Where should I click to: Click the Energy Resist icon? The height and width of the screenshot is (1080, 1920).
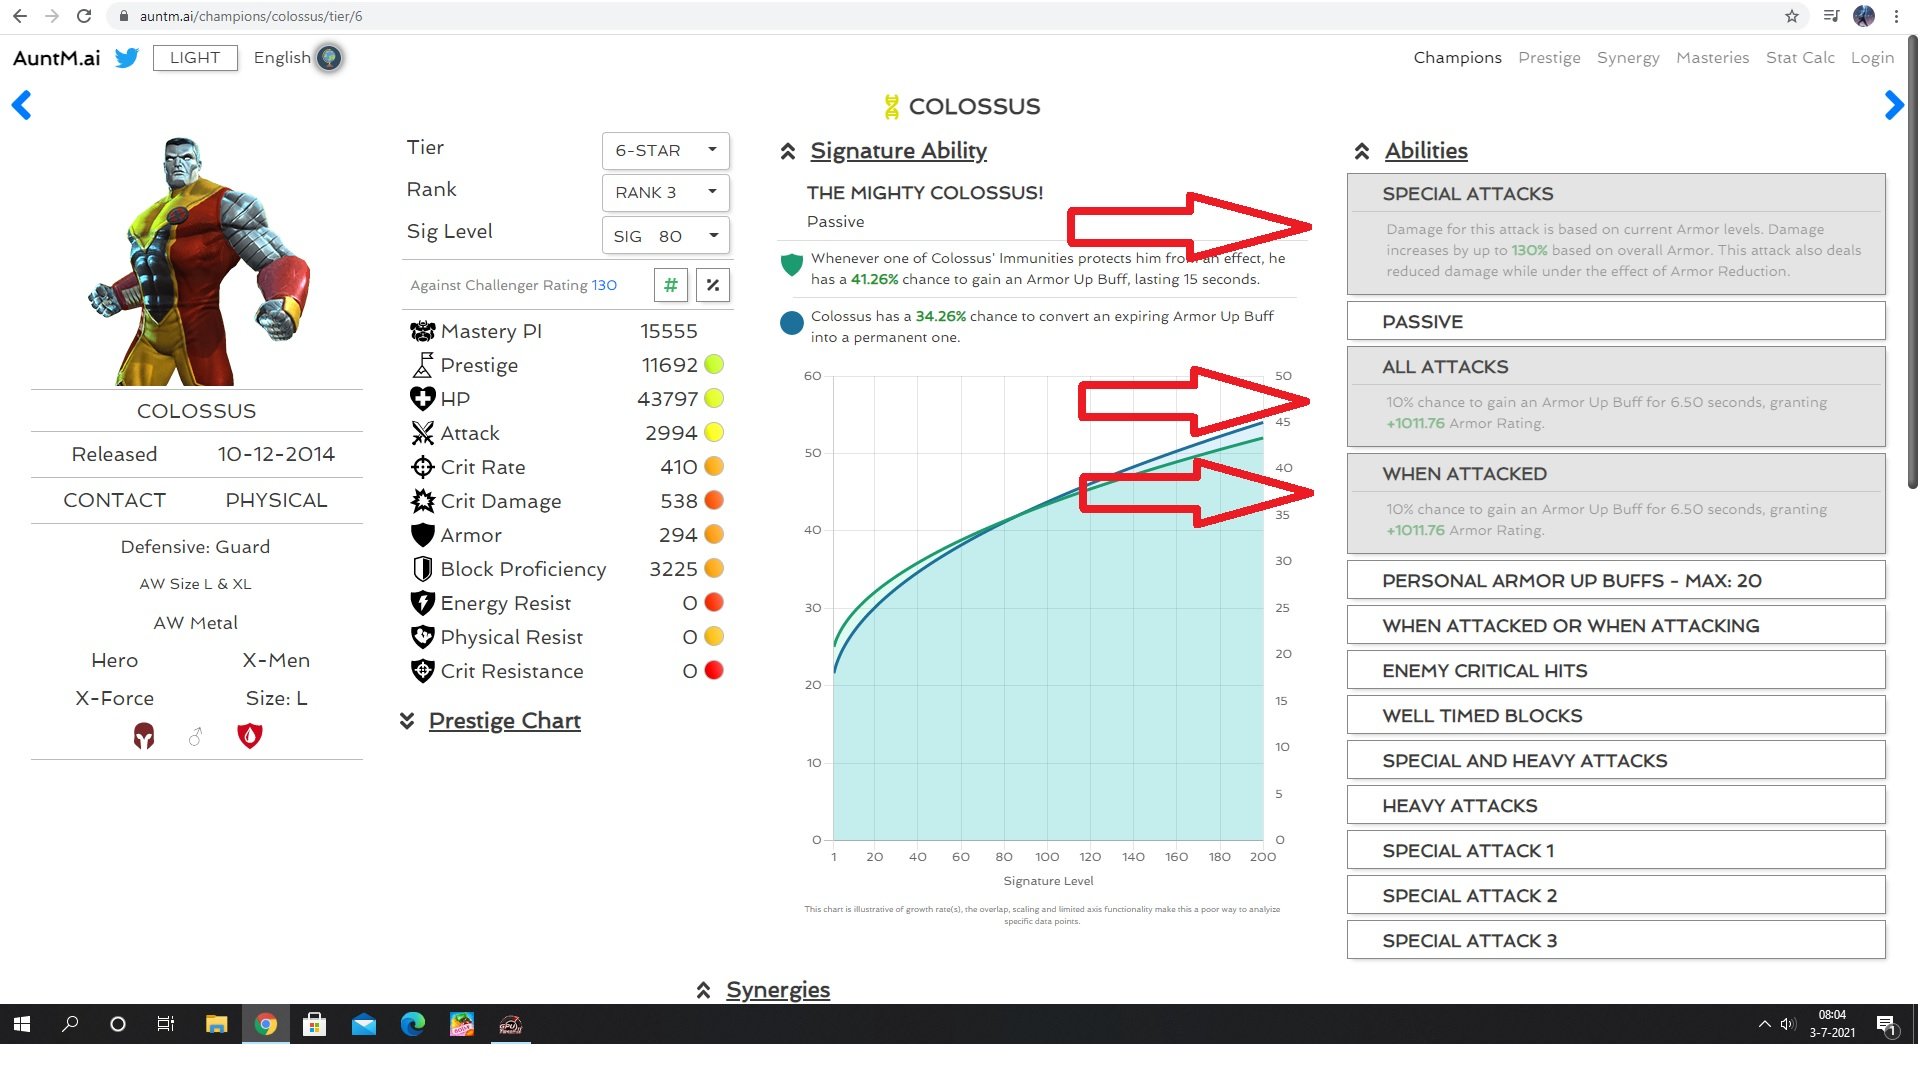(x=423, y=603)
